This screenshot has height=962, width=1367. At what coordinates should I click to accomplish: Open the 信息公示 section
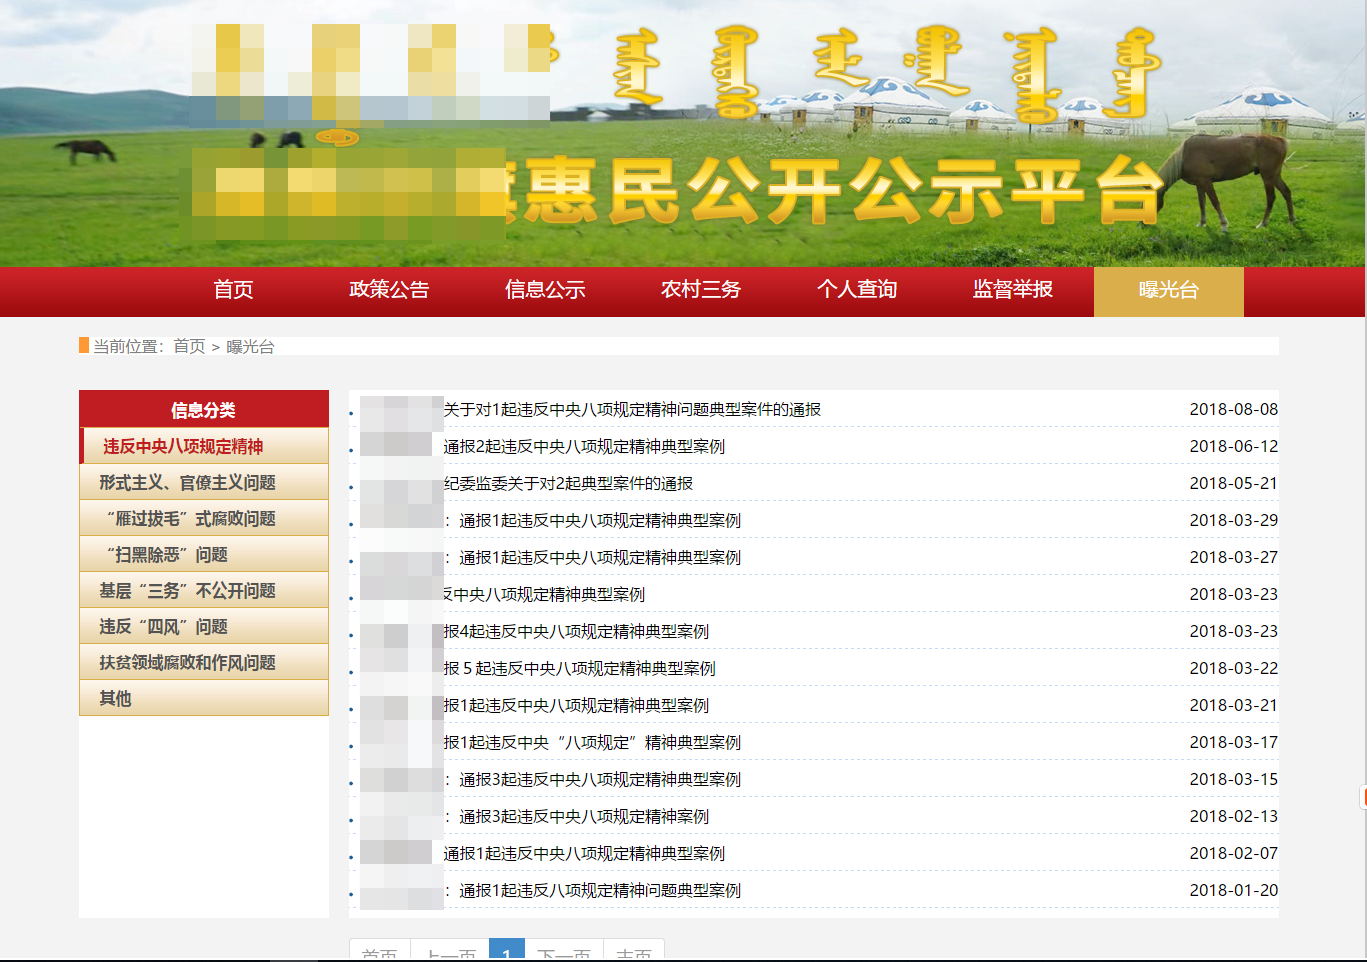tap(544, 290)
